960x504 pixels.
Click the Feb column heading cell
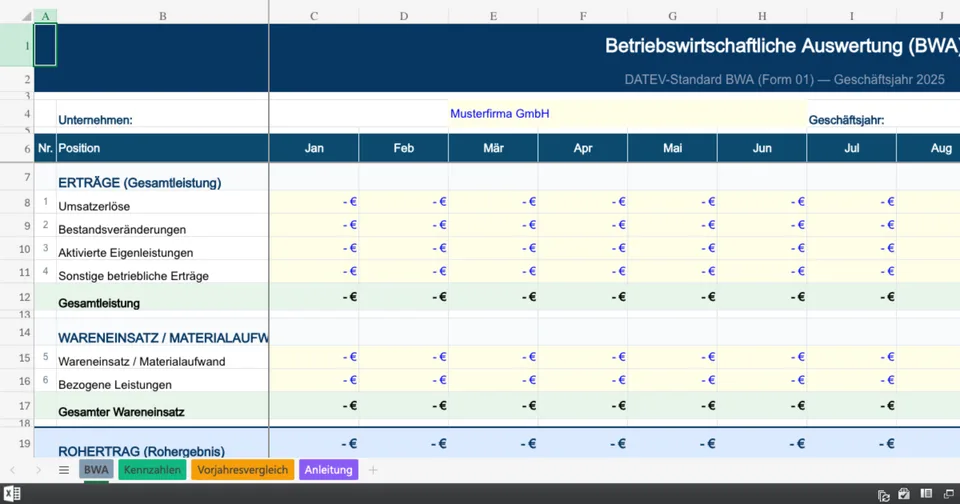point(403,148)
